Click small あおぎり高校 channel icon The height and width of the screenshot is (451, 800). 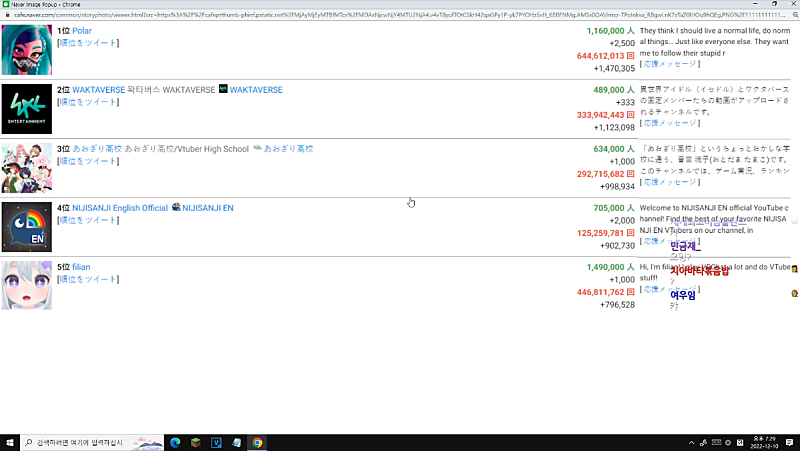pos(257,148)
